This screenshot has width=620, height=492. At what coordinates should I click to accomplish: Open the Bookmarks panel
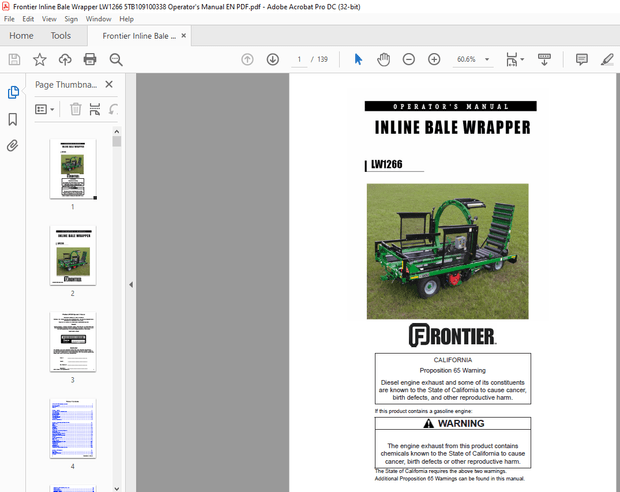(13, 119)
